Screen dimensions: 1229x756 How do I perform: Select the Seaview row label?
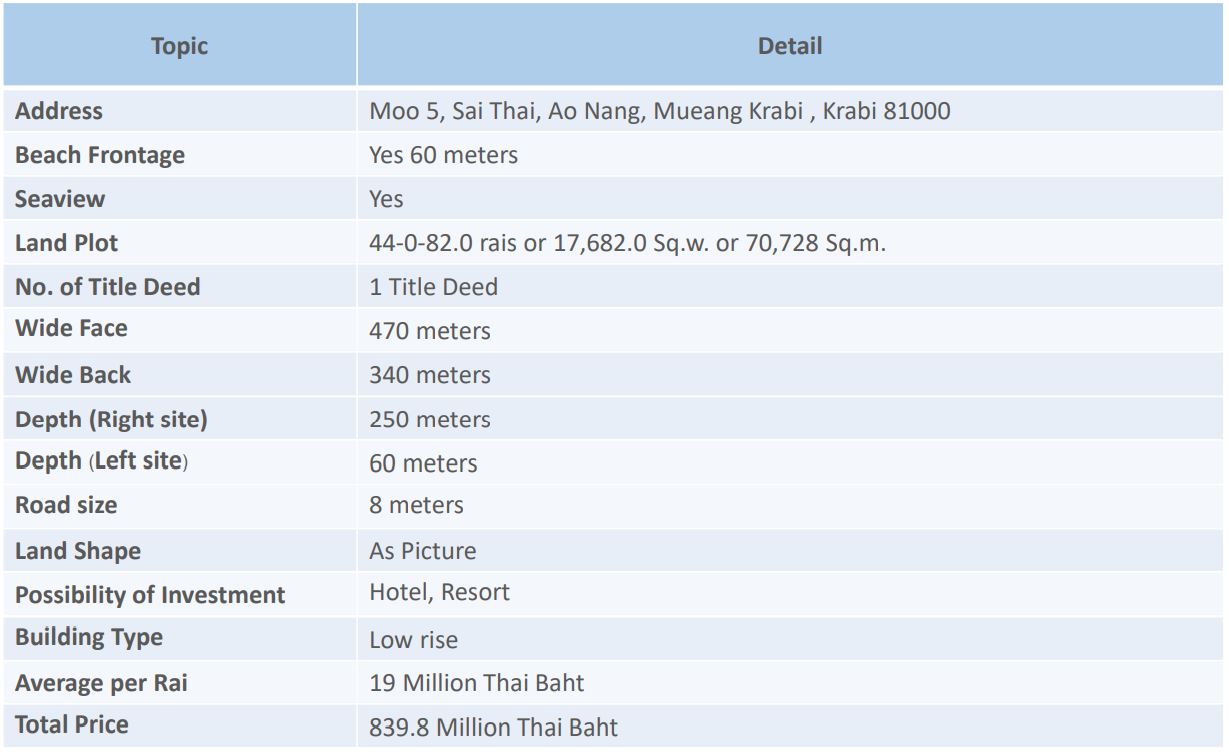pos(60,199)
